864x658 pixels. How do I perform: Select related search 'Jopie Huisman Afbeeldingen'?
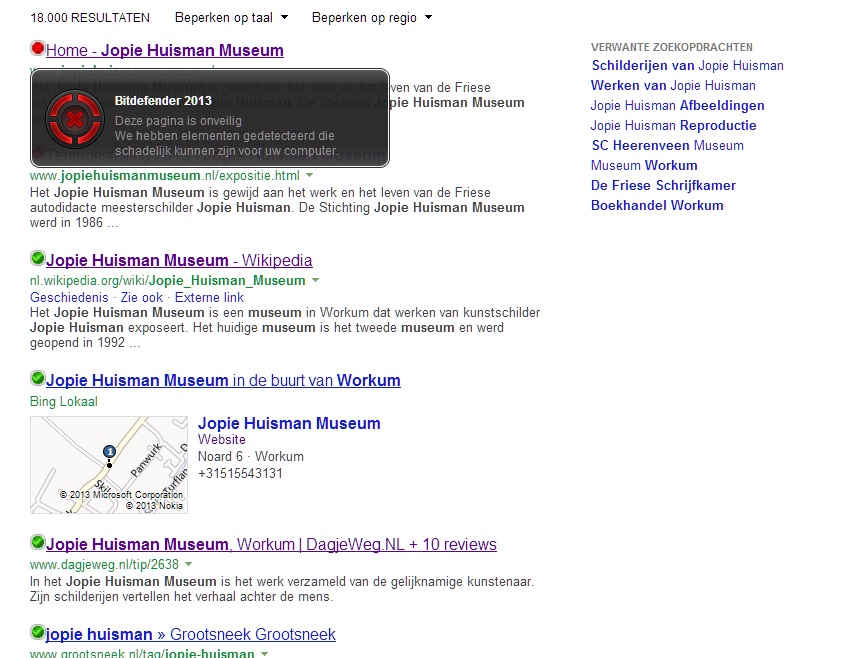pyautogui.click(x=678, y=105)
